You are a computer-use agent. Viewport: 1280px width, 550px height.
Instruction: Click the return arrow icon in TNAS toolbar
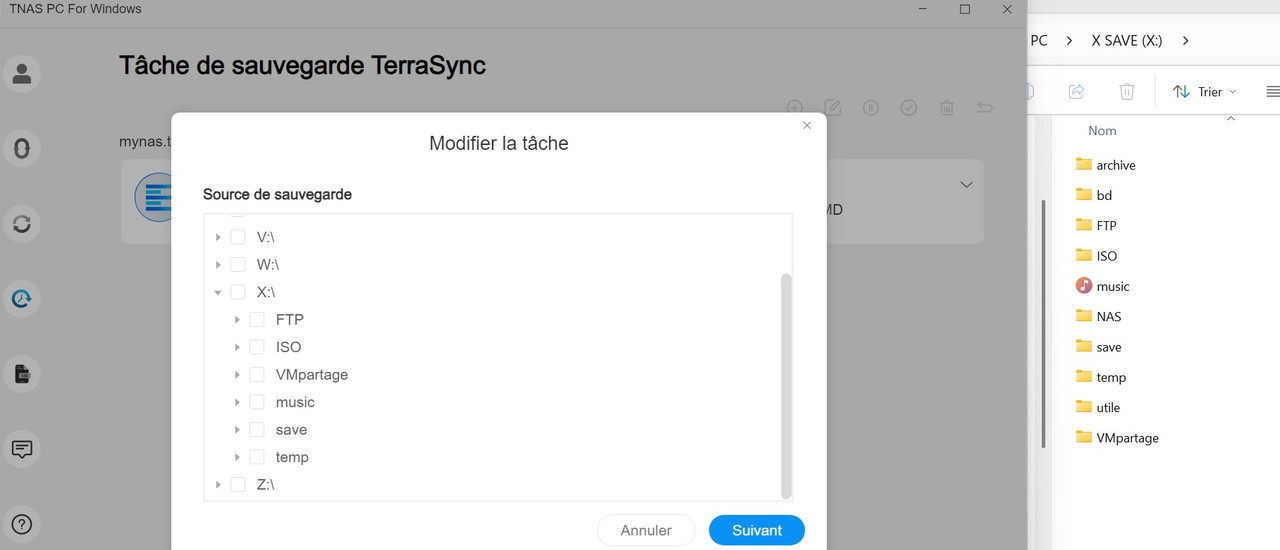(x=985, y=107)
